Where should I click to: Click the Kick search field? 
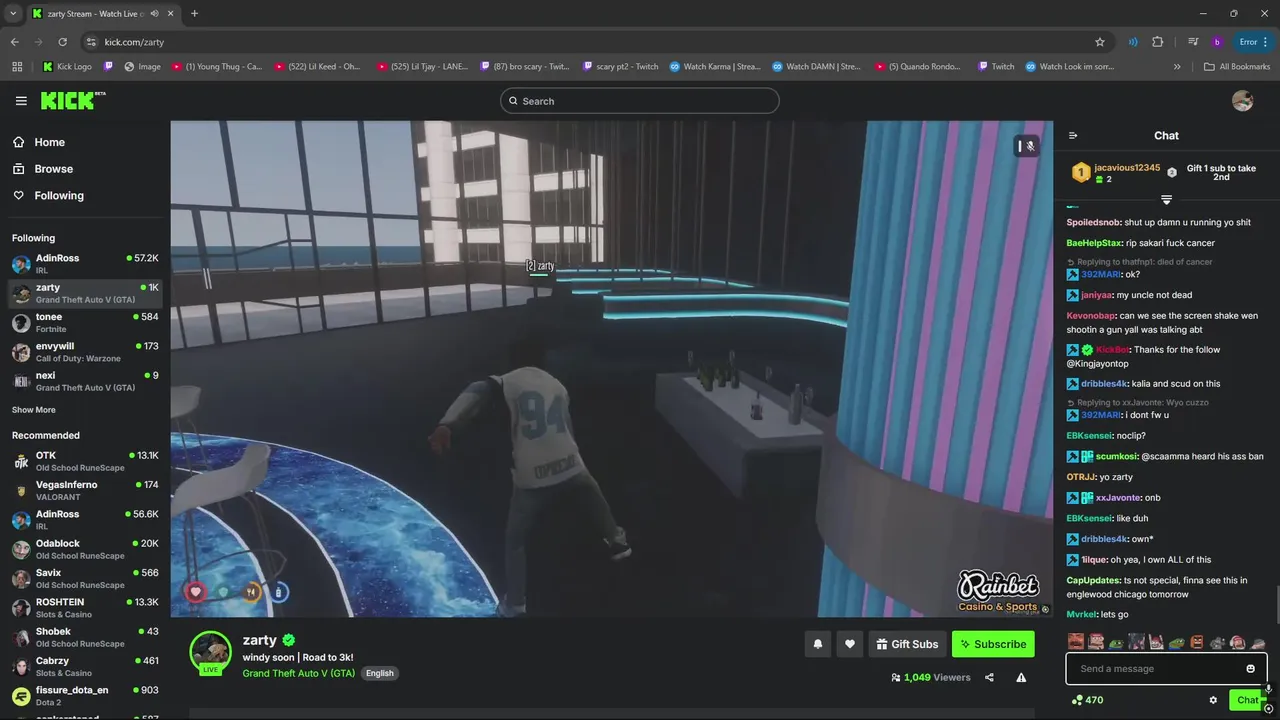click(x=639, y=101)
